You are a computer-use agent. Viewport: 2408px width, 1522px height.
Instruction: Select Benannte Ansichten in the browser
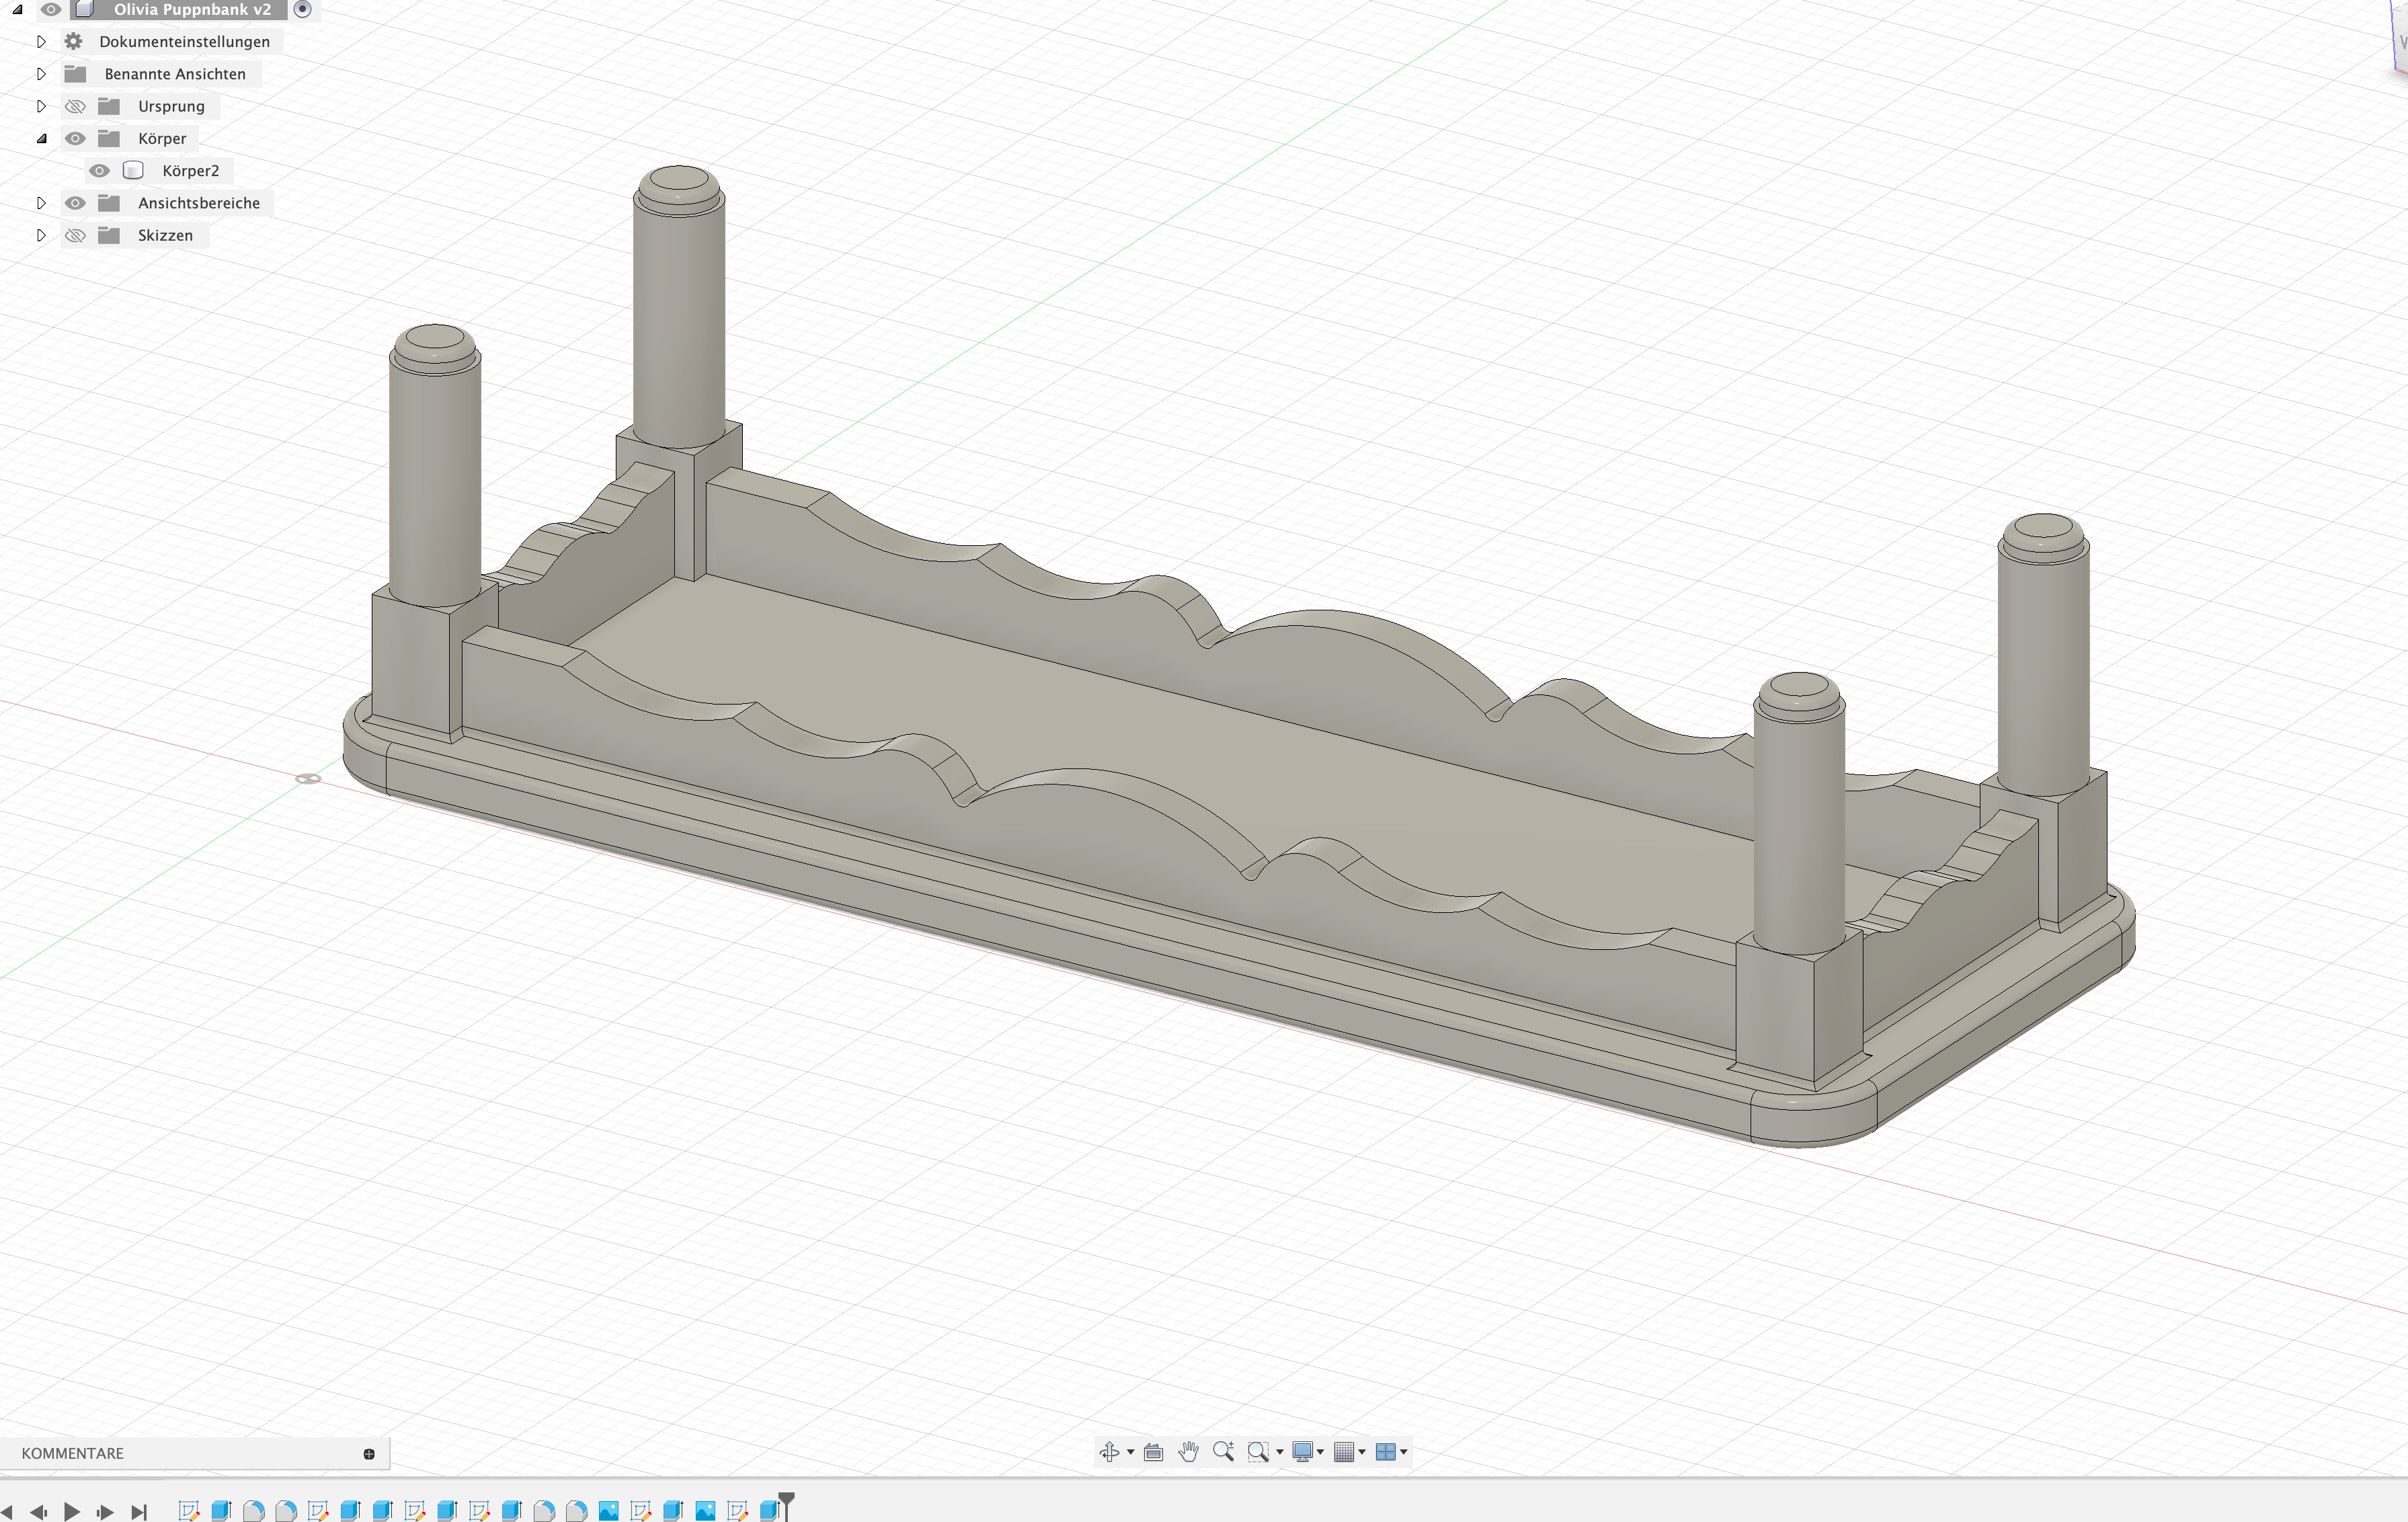tap(175, 74)
